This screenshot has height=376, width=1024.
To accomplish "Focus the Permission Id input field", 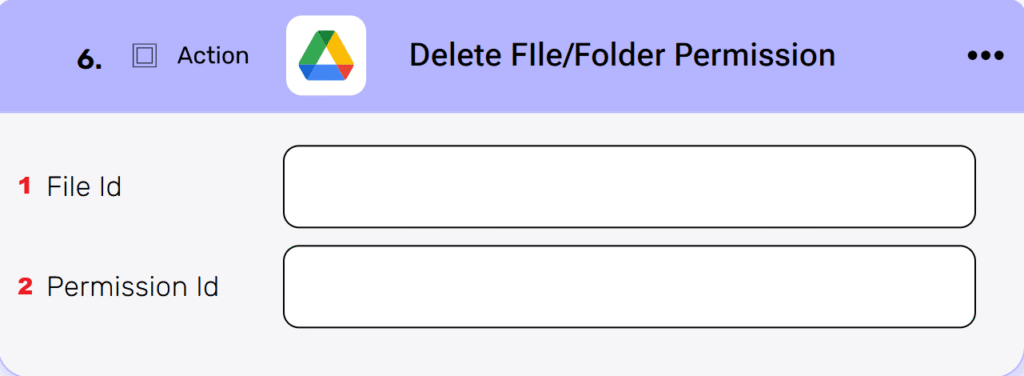I will pyautogui.click(x=629, y=287).
